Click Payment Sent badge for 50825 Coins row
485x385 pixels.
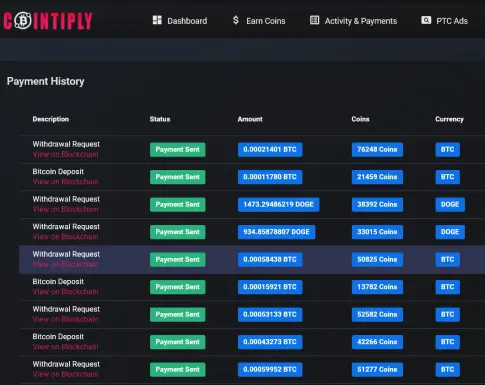[x=178, y=260]
